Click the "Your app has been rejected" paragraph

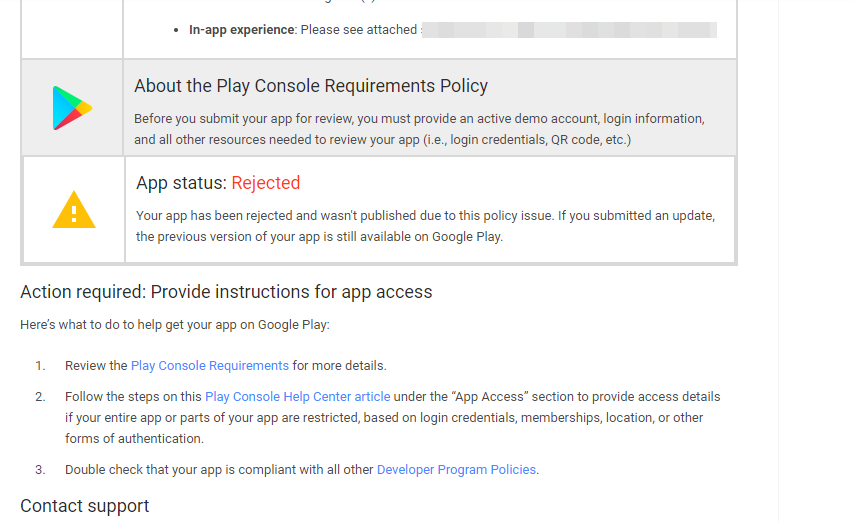point(425,226)
